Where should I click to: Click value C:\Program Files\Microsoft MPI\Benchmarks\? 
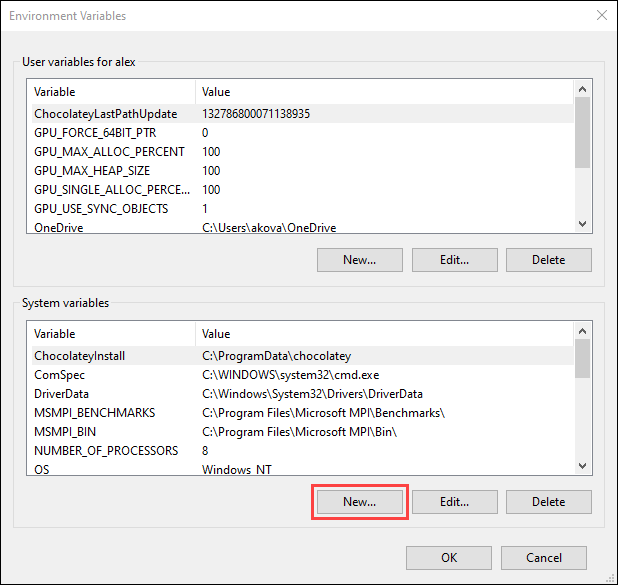click(x=324, y=413)
